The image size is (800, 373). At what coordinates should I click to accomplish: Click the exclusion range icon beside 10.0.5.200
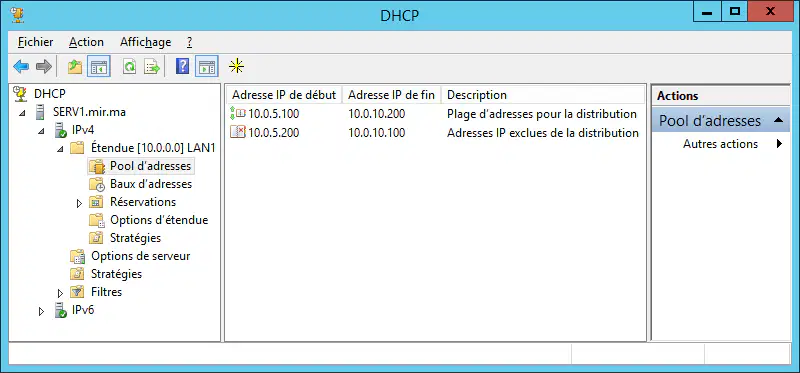pyautogui.click(x=238, y=133)
